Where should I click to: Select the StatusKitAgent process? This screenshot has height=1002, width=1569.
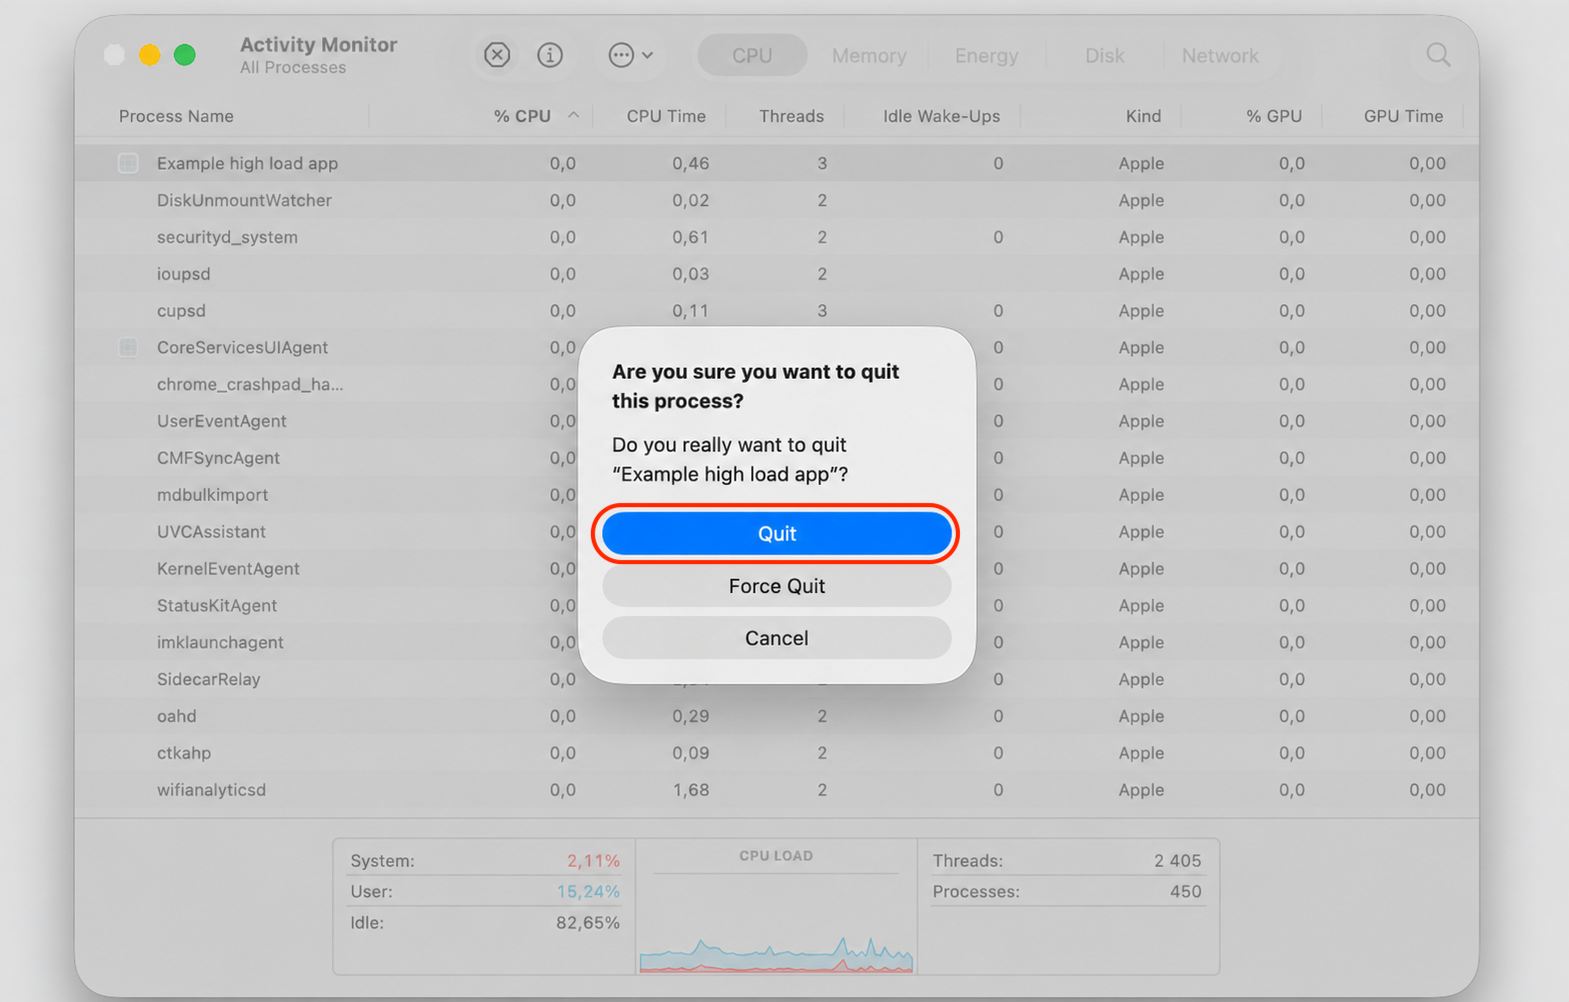(217, 605)
